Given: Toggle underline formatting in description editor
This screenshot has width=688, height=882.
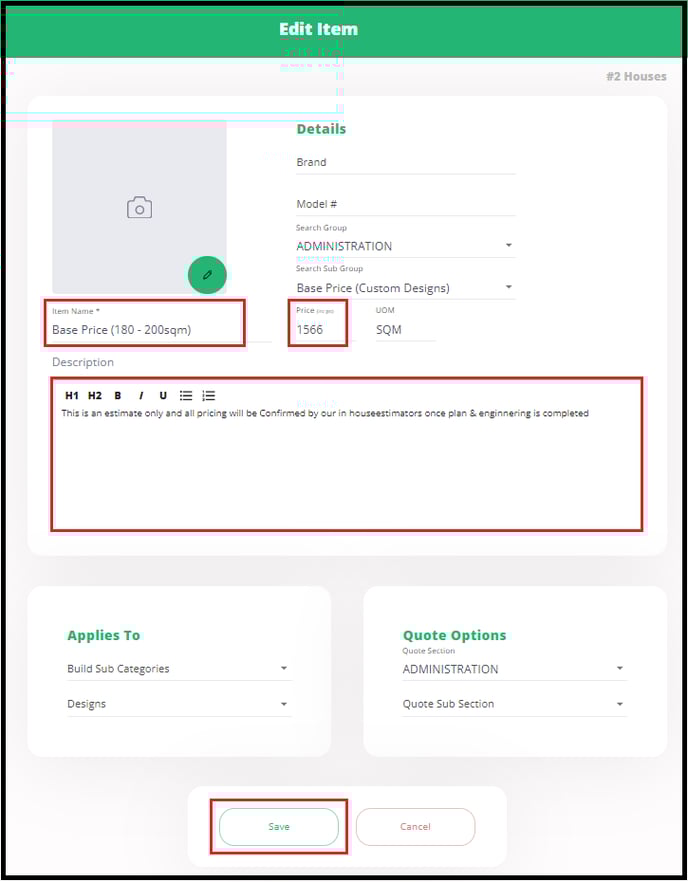Looking at the screenshot, I should [x=163, y=396].
